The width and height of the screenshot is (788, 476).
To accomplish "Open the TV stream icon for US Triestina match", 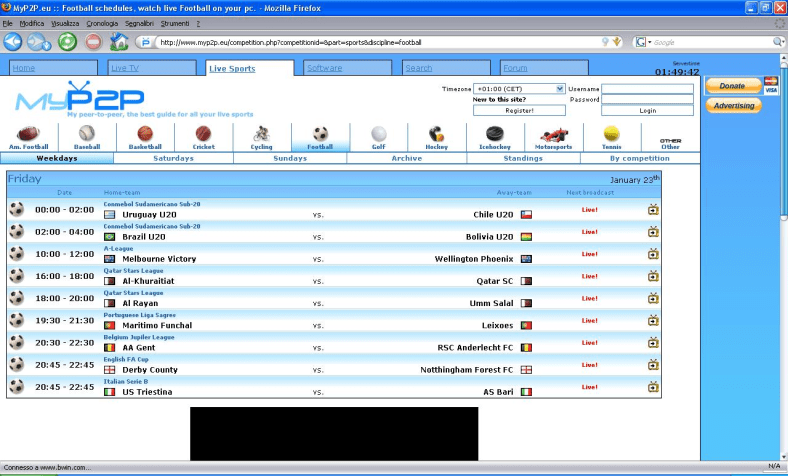I will pos(653,387).
